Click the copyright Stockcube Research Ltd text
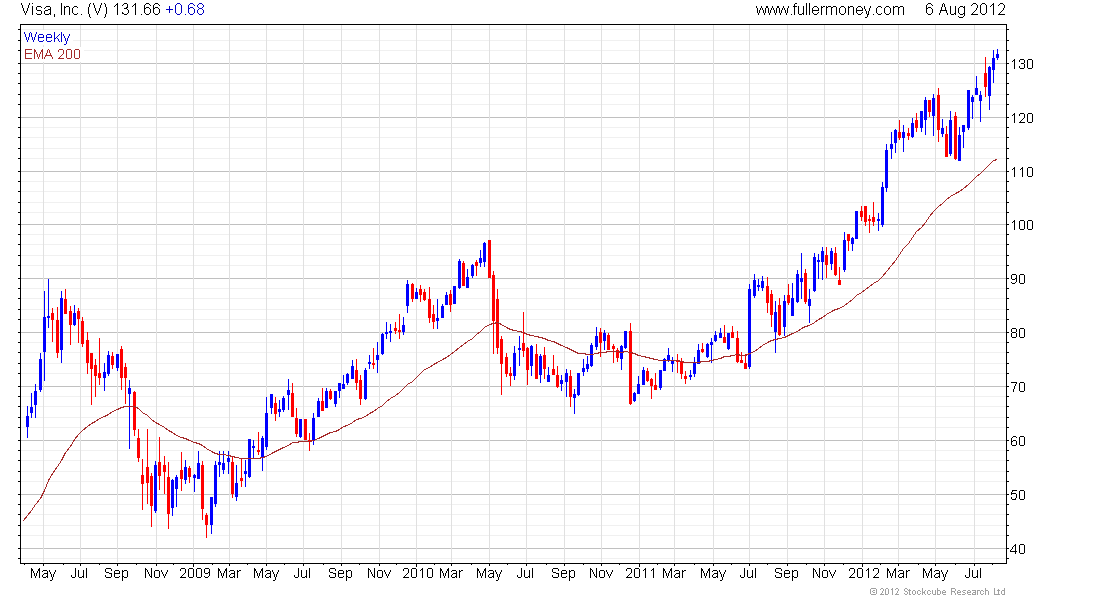Viewport: 1100px width, 600px height. coord(937,592)
